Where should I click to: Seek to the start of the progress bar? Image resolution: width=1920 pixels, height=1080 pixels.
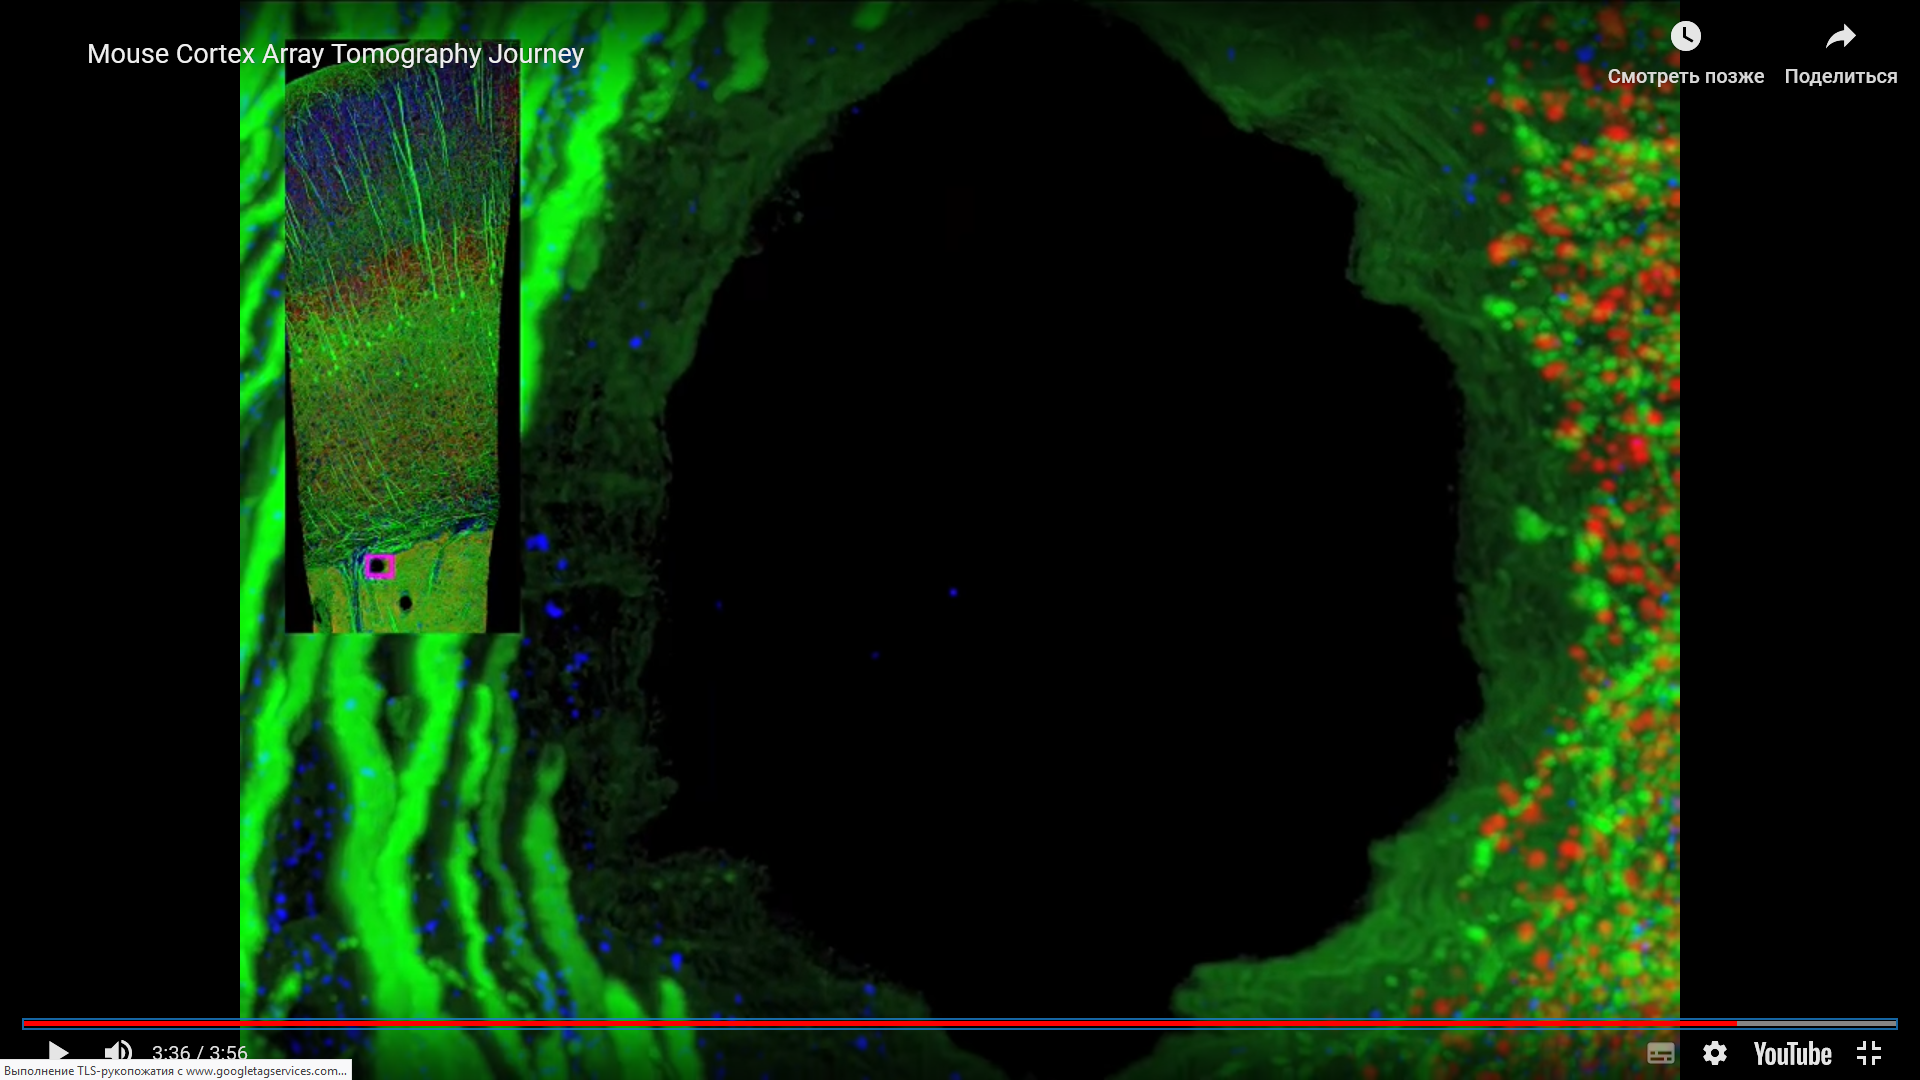pos(26,1023)
